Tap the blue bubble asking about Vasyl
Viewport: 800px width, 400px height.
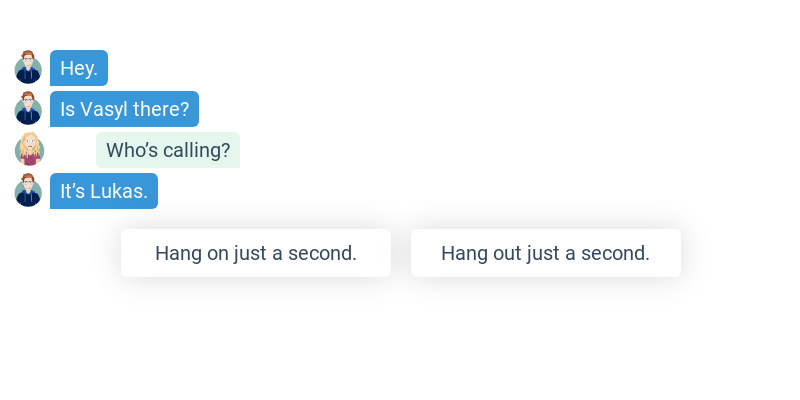(124, 109)
